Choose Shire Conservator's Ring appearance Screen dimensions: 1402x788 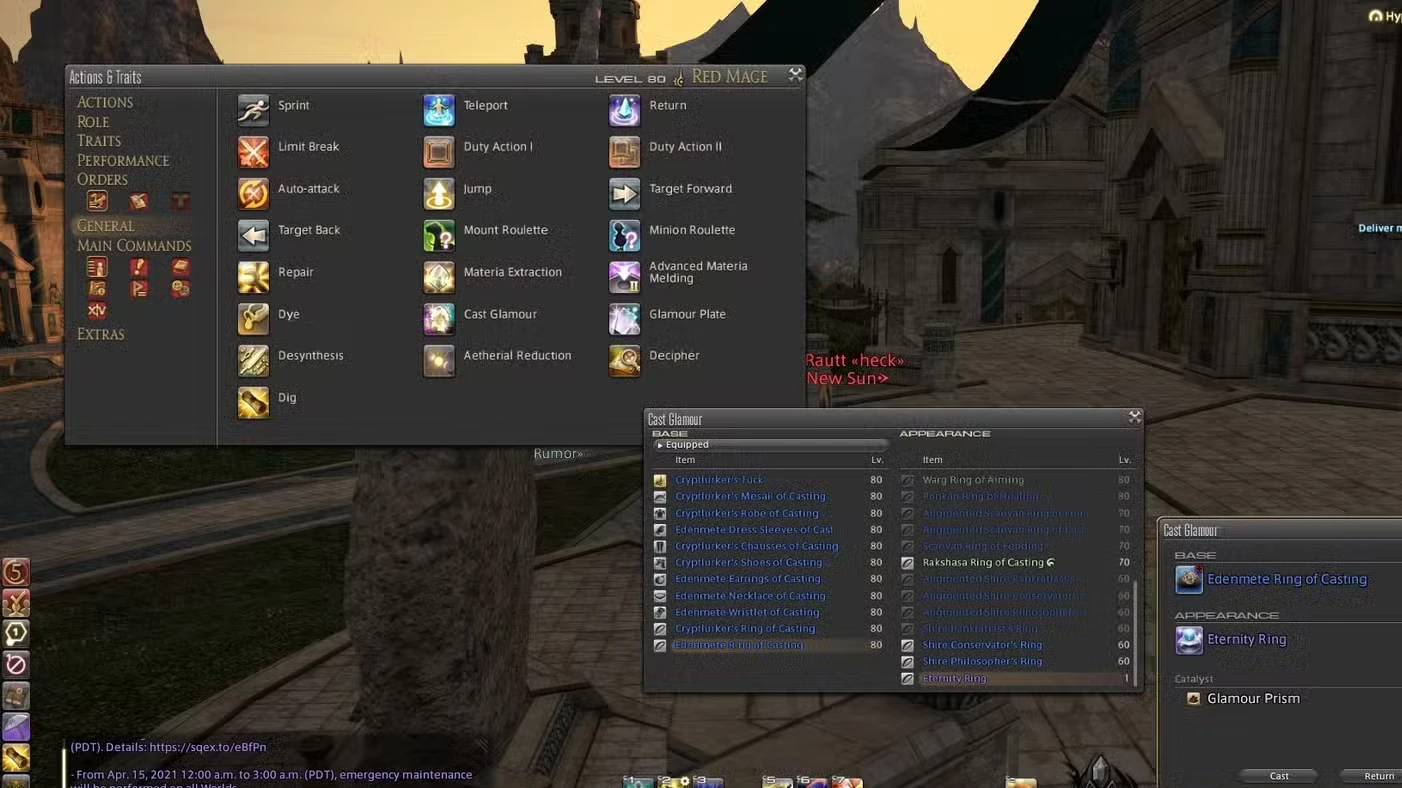1015,646
